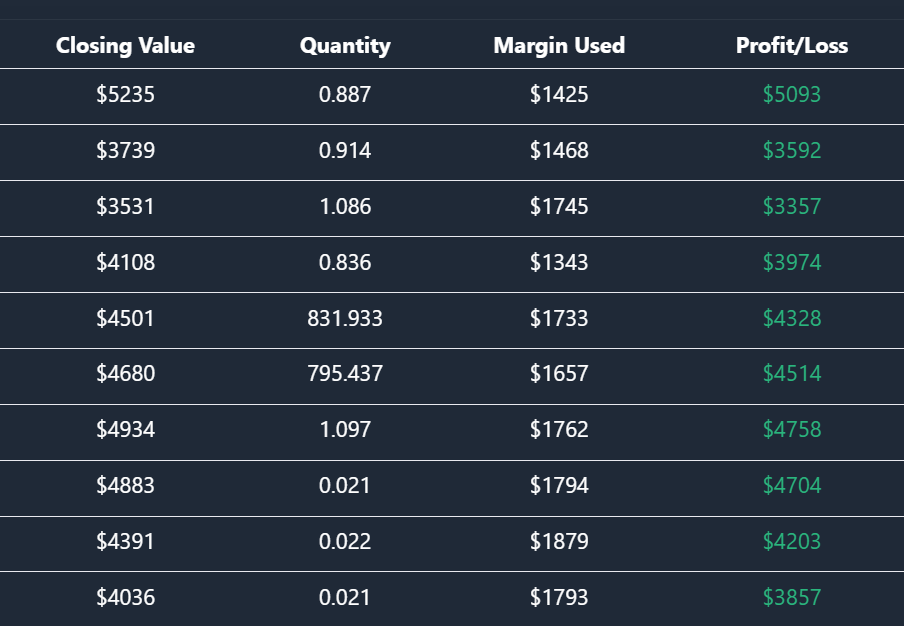Select the 0.022 quantity cell

click(345, 542)
